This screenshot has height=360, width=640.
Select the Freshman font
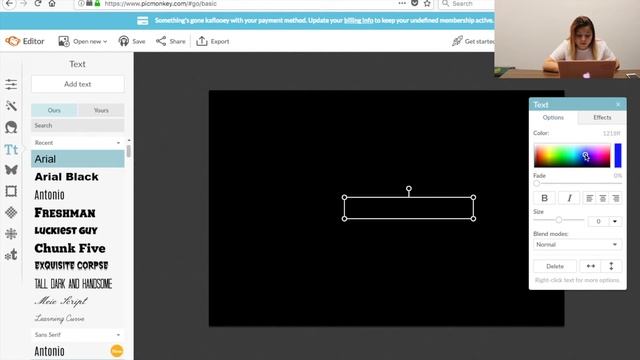[x=78, y=213]
